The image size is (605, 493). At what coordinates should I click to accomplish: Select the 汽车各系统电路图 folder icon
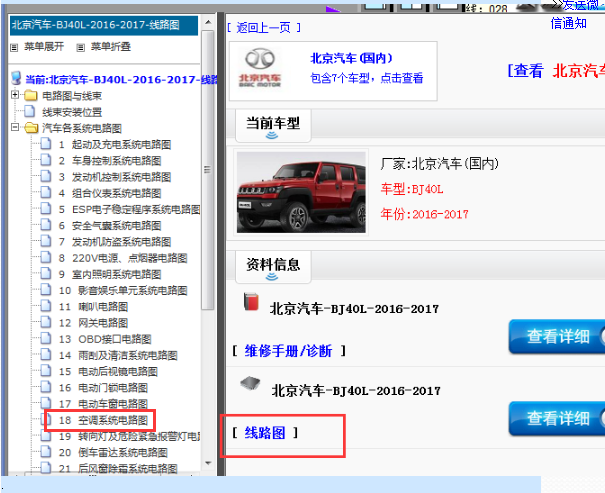click(x=31, y=127)
